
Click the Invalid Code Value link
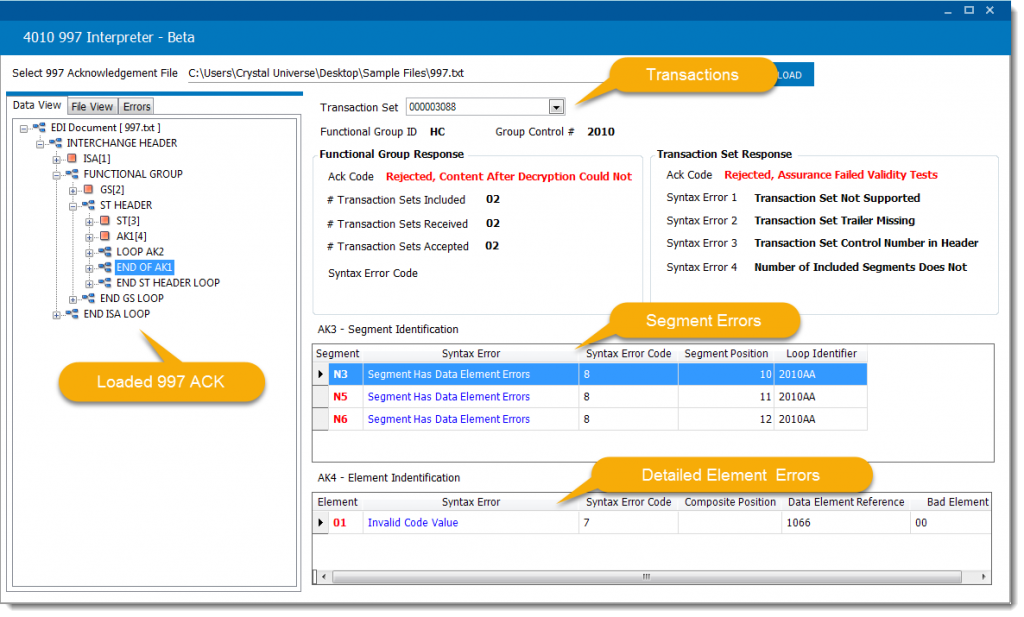pos(412,522)
